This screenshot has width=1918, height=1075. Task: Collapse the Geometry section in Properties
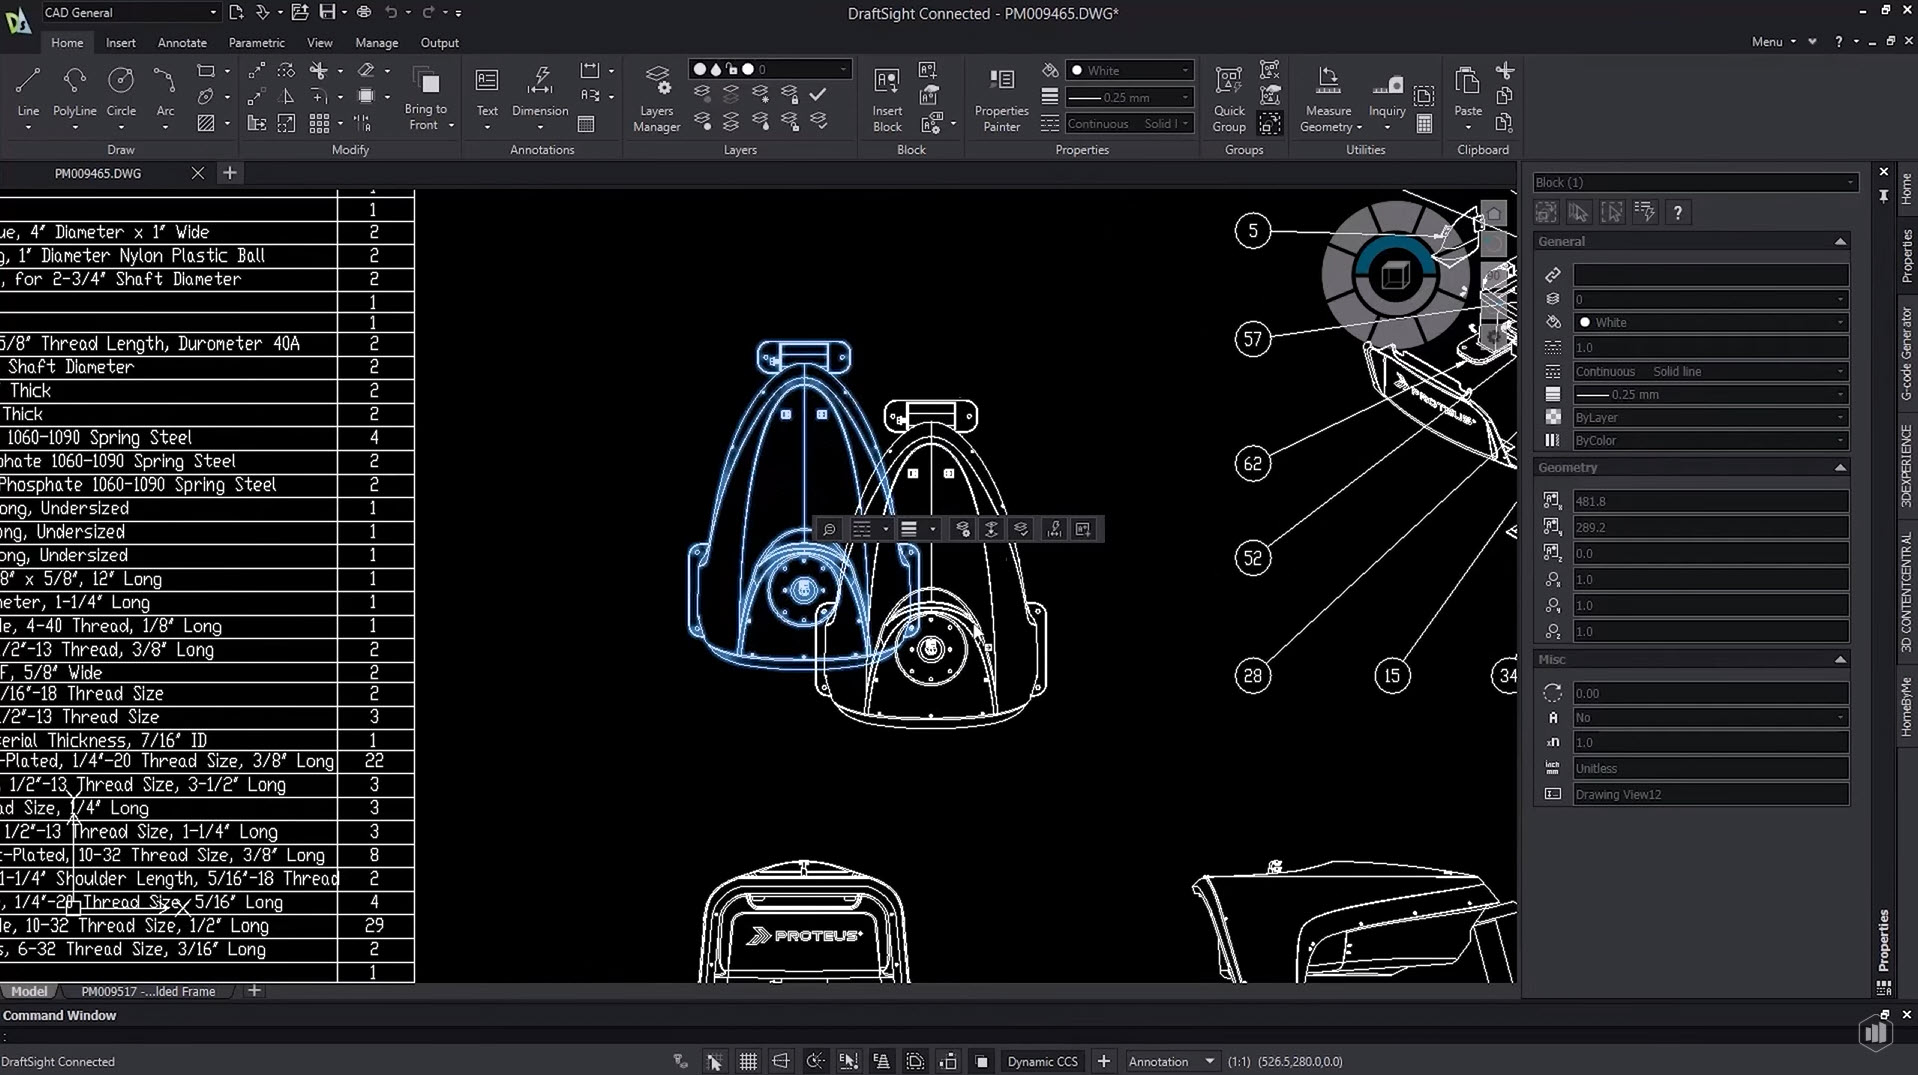click(x=1840, y=468)
